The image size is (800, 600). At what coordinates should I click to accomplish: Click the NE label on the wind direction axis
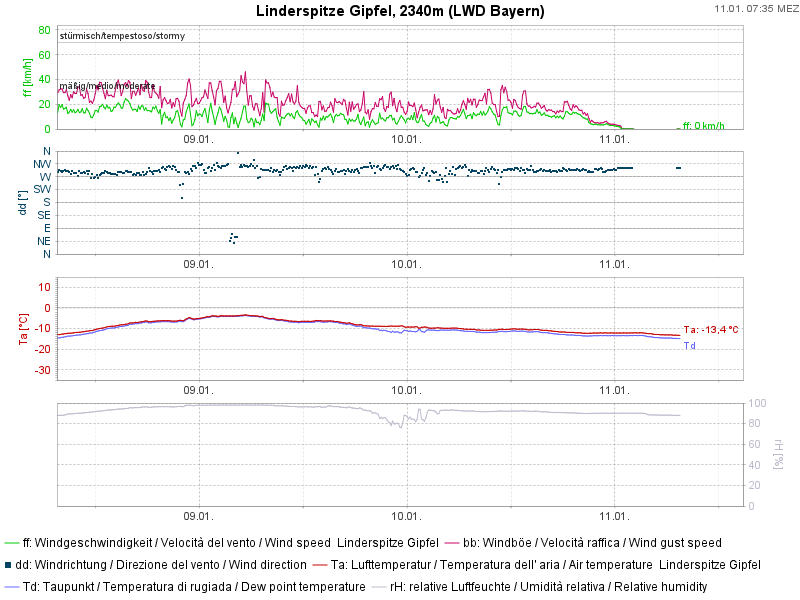point(44,241)
